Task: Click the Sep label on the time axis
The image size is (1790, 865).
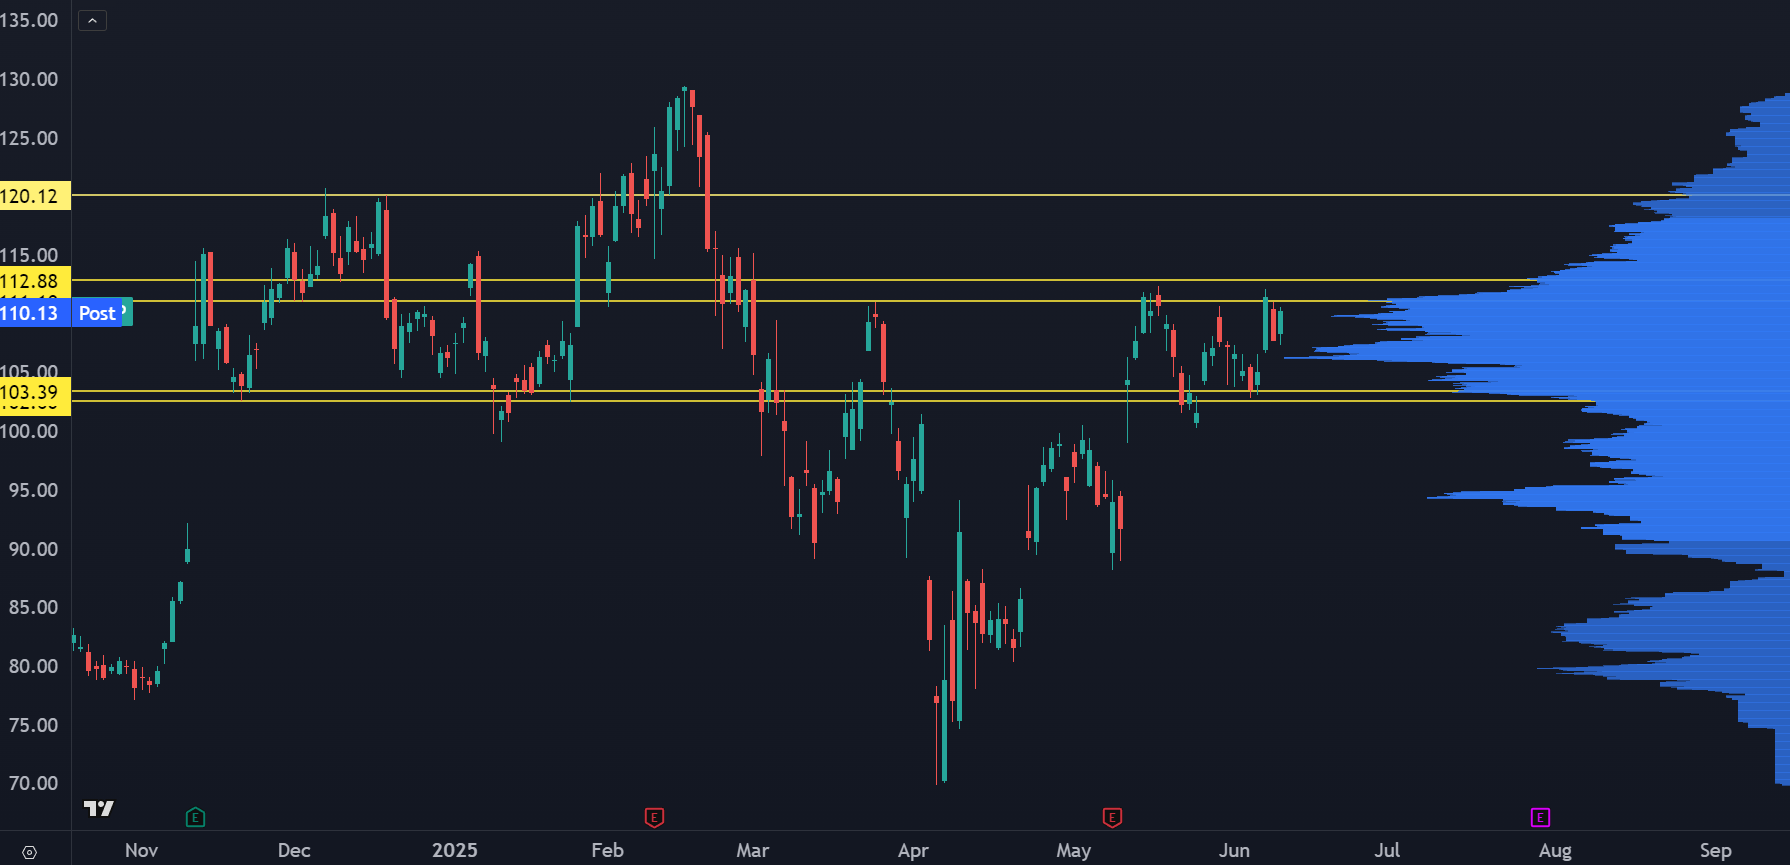Action: pyautogui.click(x=1715, y=850)
